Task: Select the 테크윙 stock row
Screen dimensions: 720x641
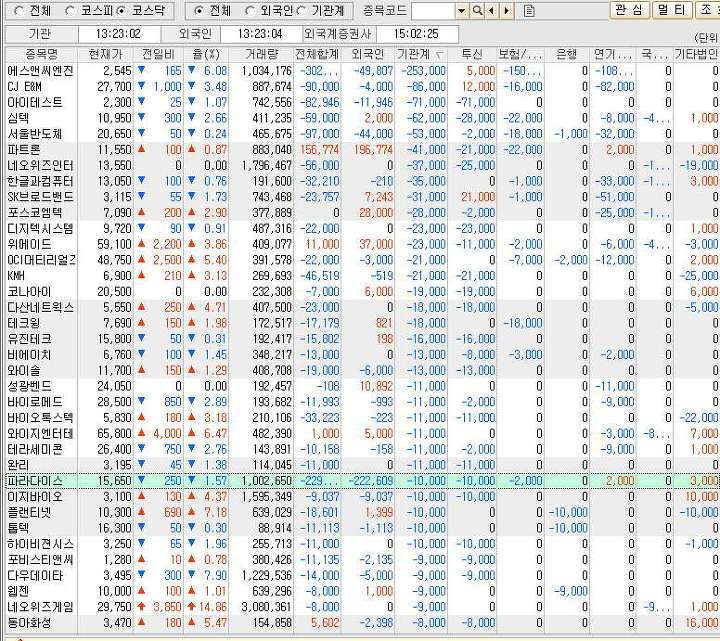Action: [362, 323]
